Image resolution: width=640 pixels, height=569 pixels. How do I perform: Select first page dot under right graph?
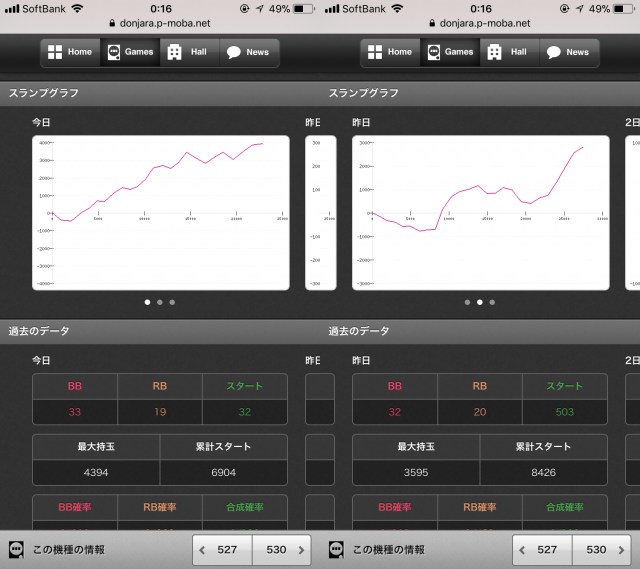click(467, 301)
